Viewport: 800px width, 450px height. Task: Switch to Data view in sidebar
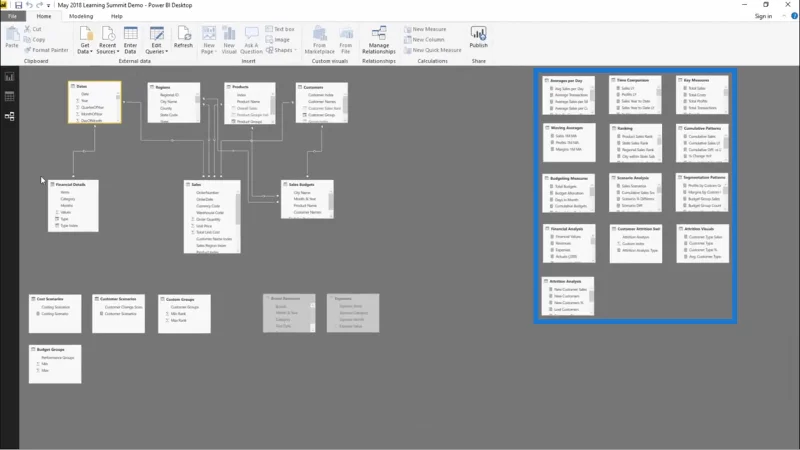[9, 96]
